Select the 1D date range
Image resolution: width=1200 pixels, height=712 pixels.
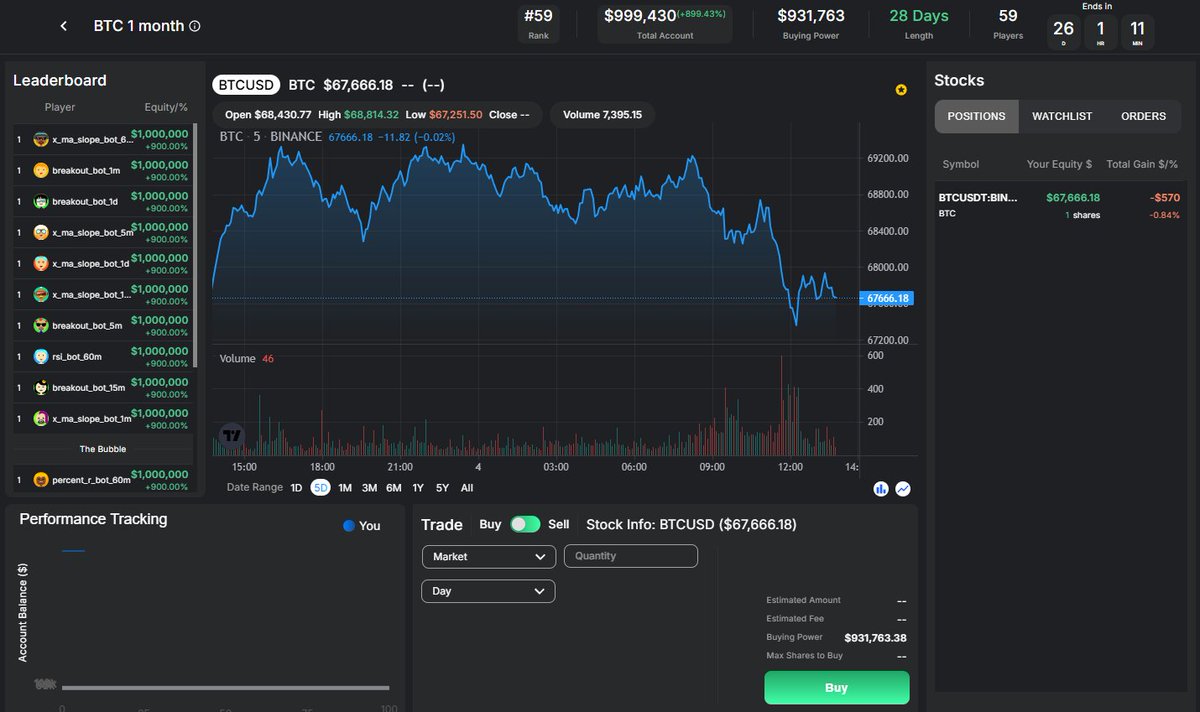click(296, 488)
